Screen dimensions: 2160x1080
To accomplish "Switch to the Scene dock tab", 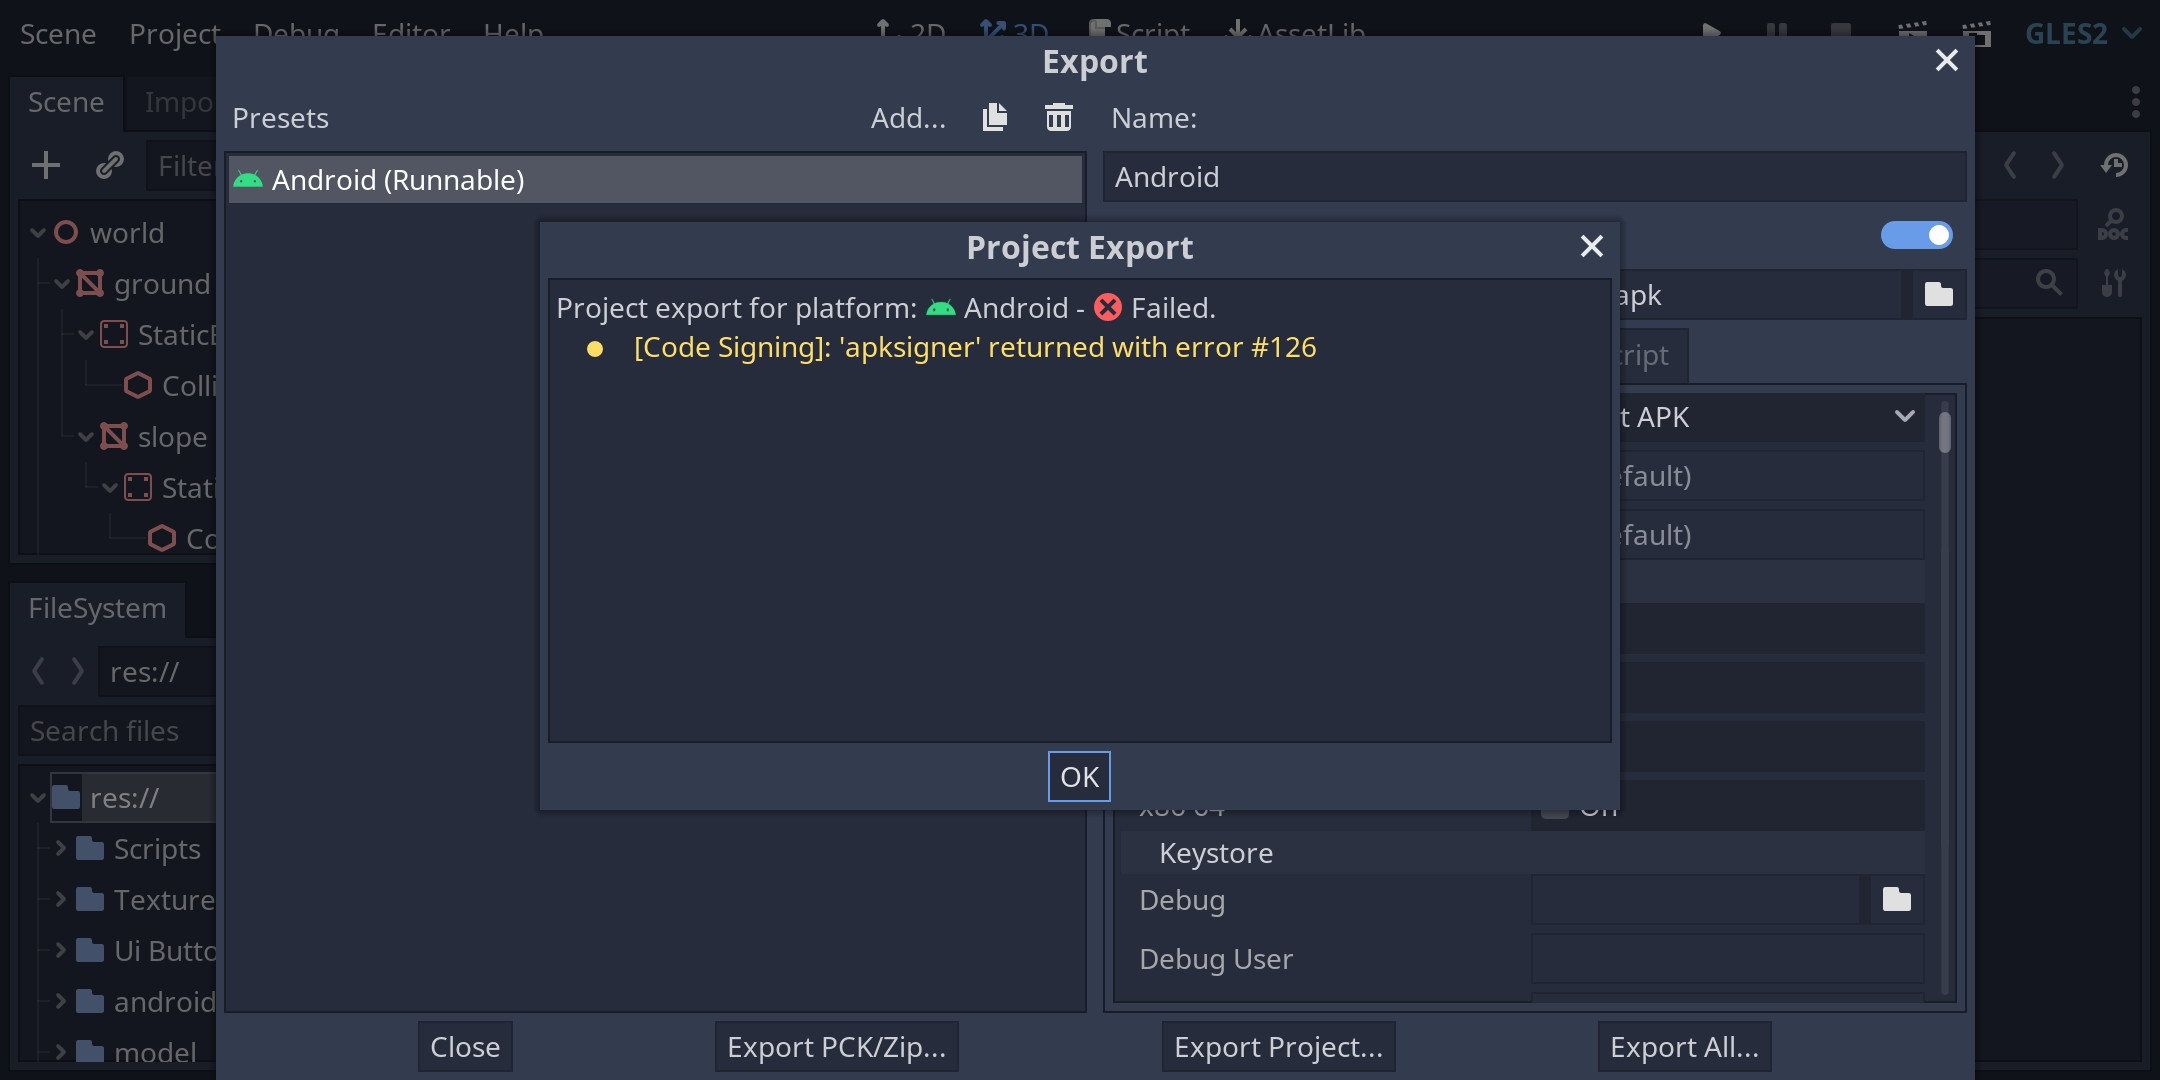I will pos(66,102).
